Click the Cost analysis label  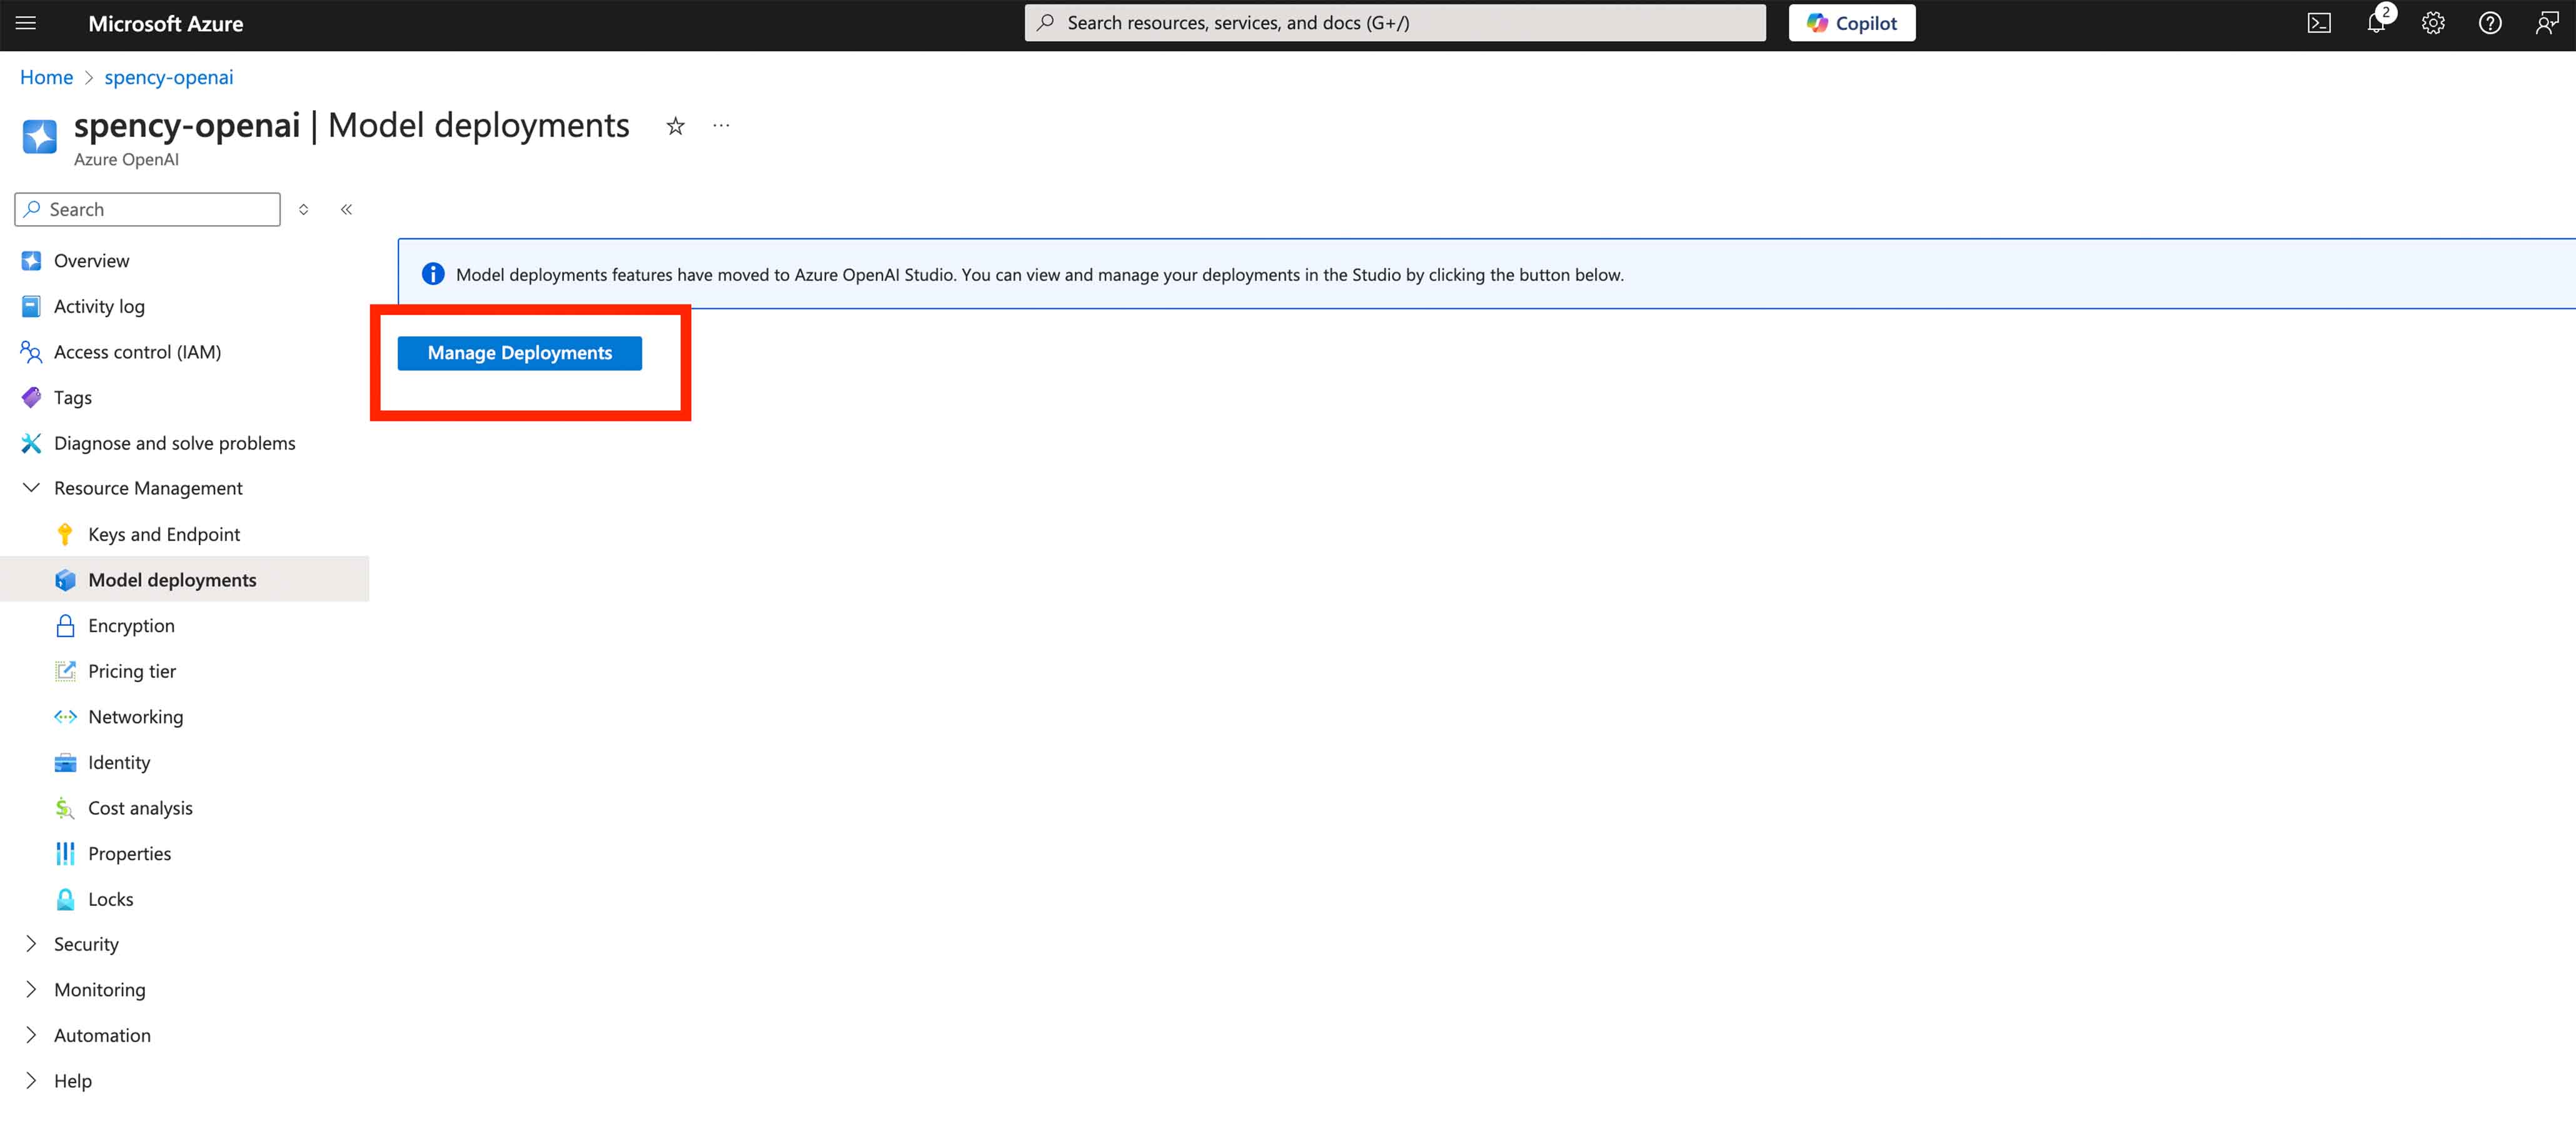[x=140, y=808]
